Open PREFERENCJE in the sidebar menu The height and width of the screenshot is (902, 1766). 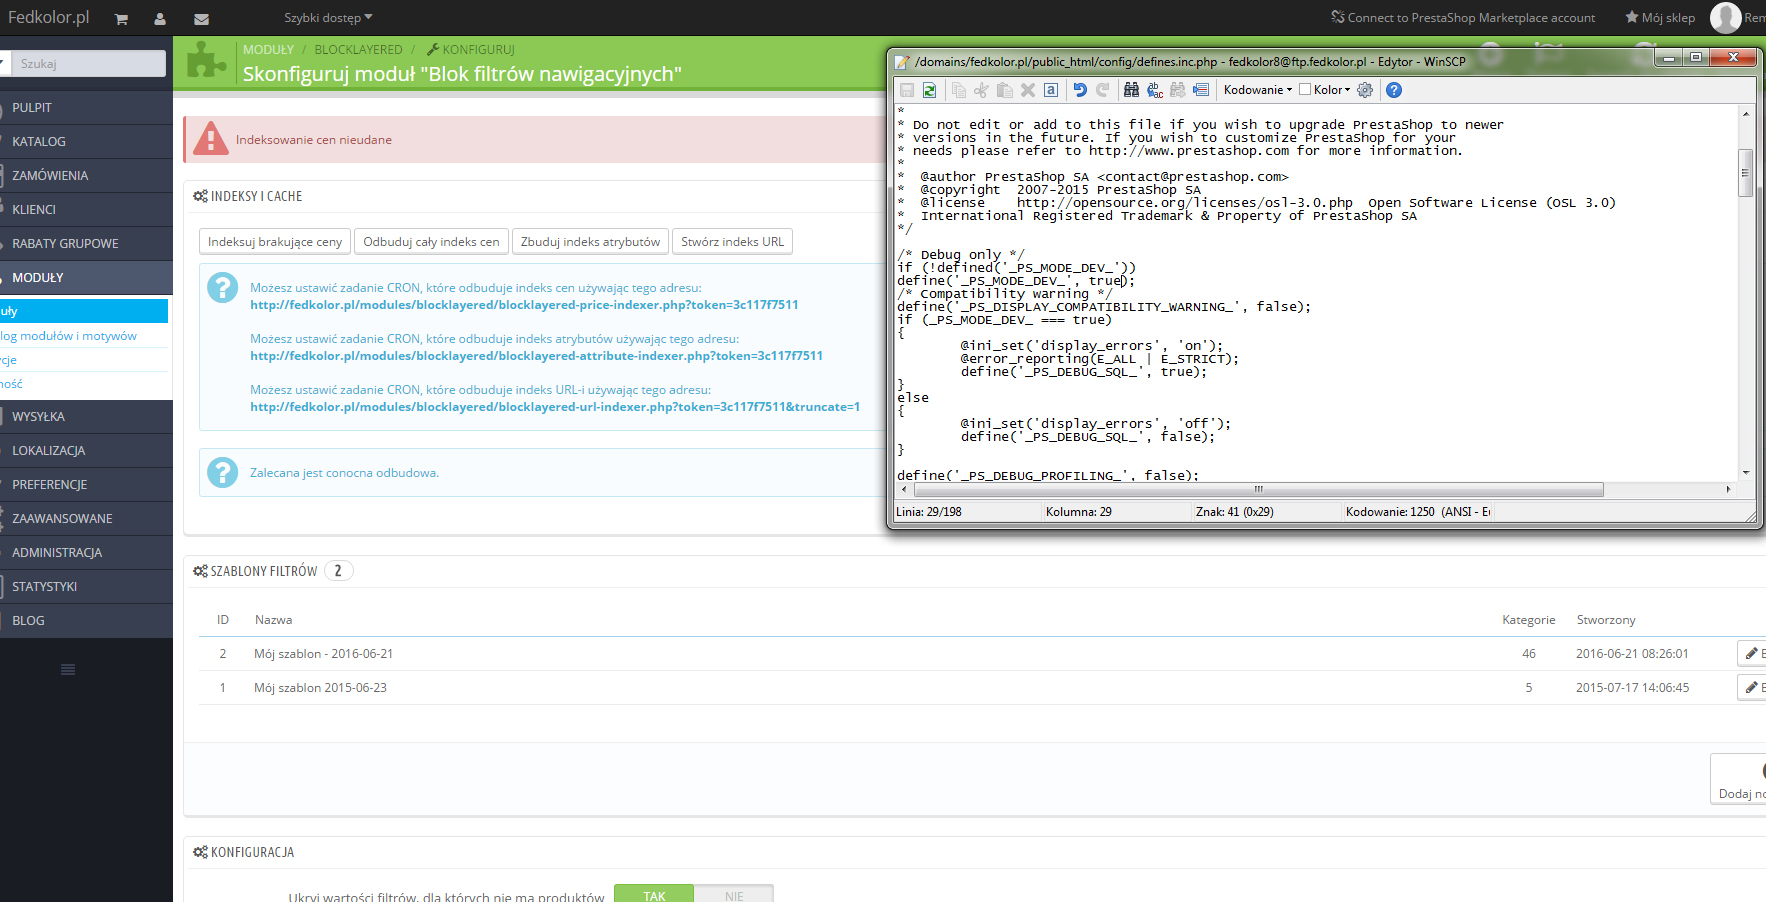[86, 485]
